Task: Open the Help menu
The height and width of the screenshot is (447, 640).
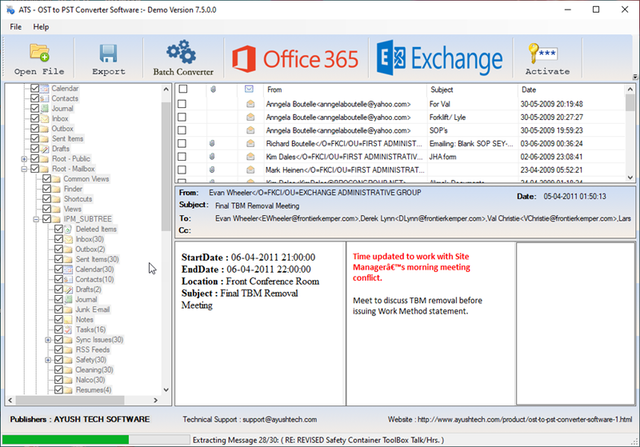Action: pos(41,26)
